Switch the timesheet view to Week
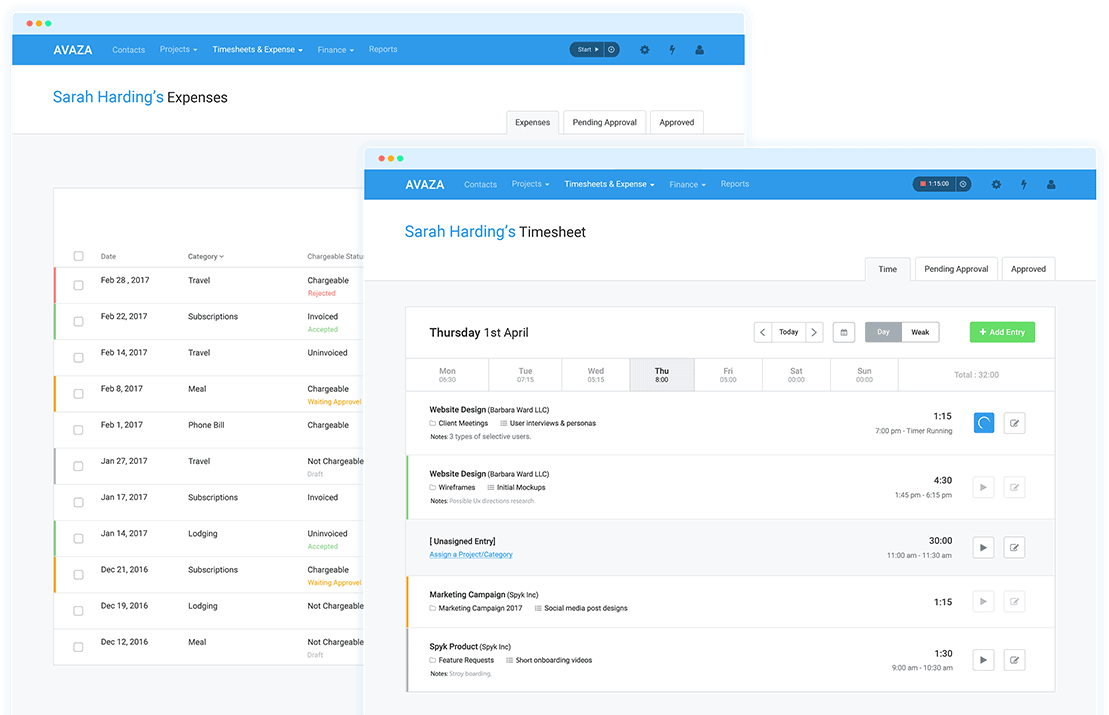 tap(919, 331)
